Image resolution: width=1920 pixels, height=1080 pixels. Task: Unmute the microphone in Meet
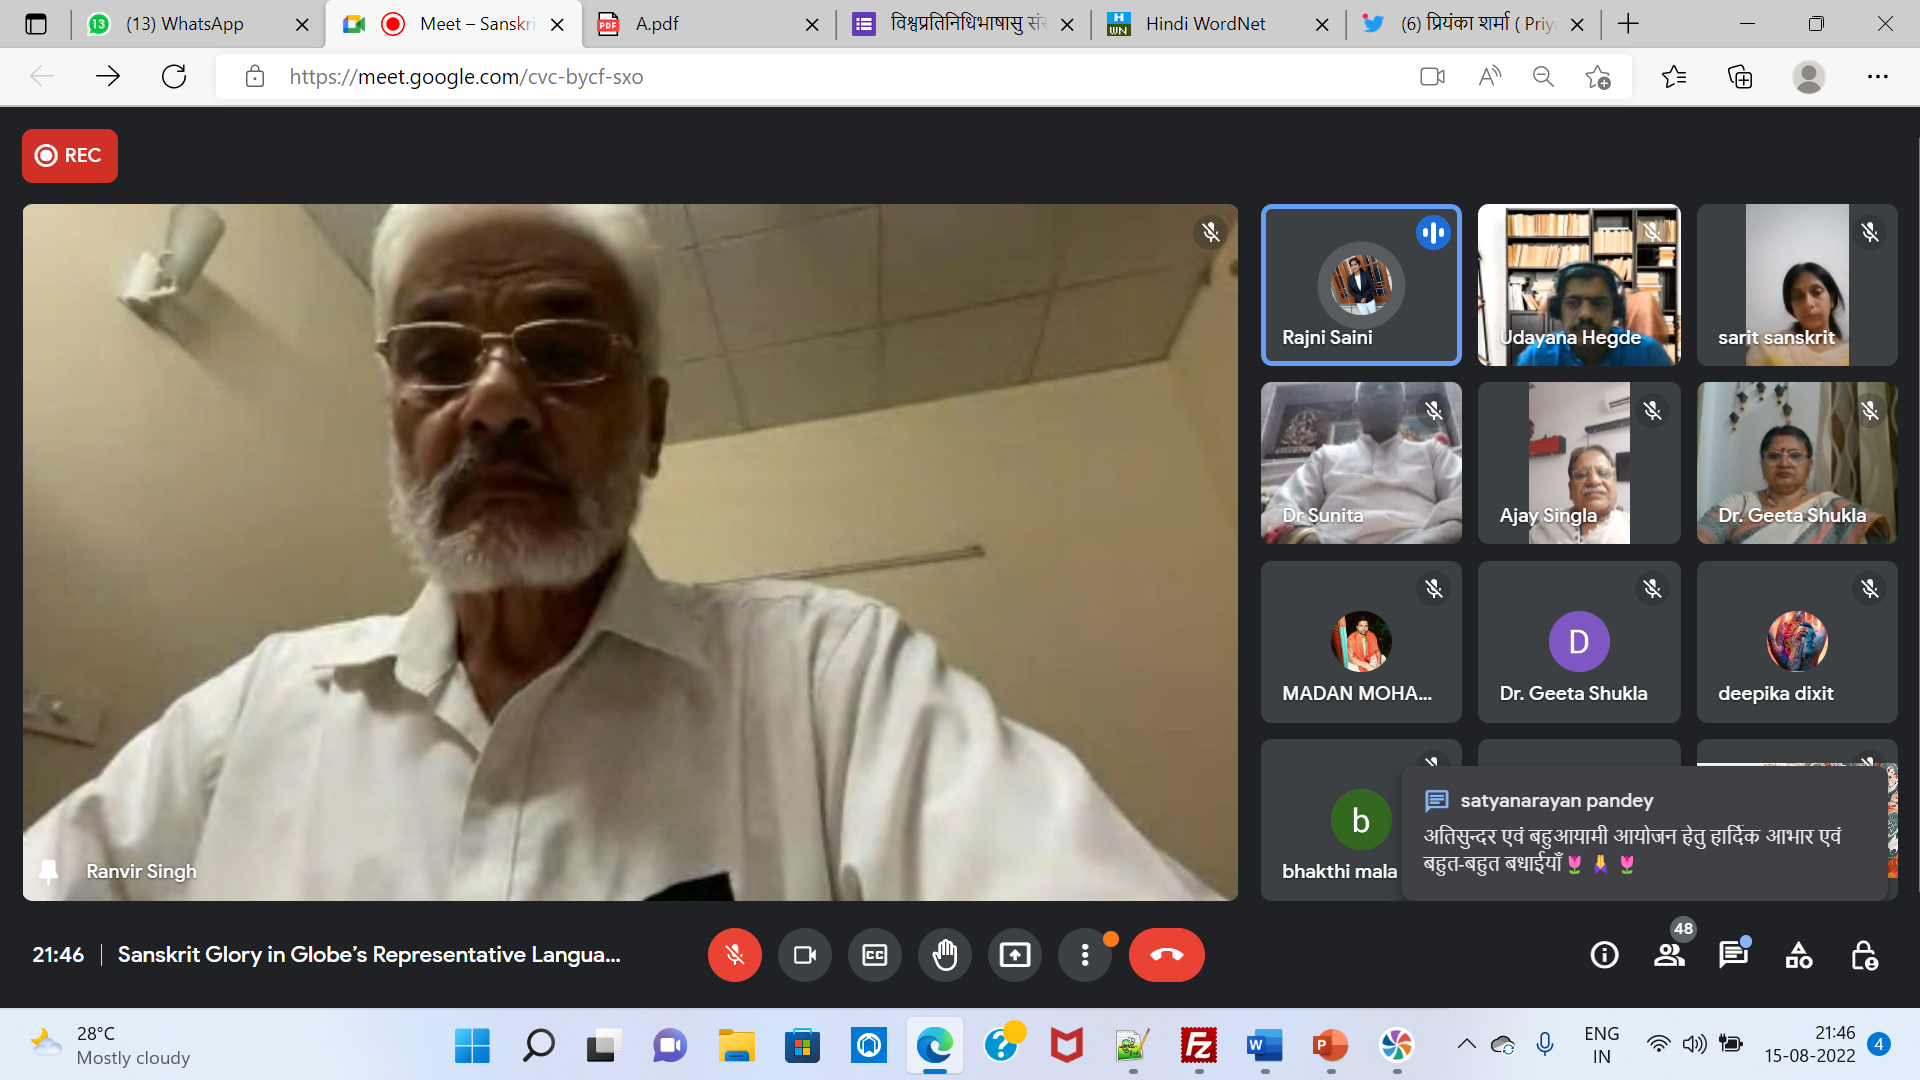click(734, 955)
